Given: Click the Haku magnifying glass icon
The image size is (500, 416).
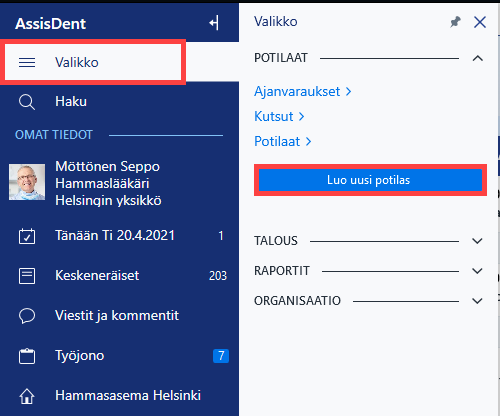Looking at the screenshot, I should coord(27,102).
